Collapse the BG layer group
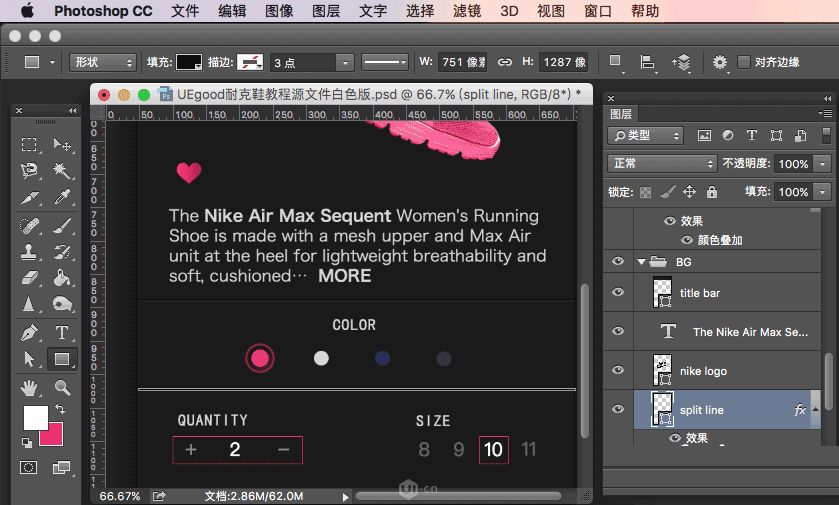 [641, 262]
